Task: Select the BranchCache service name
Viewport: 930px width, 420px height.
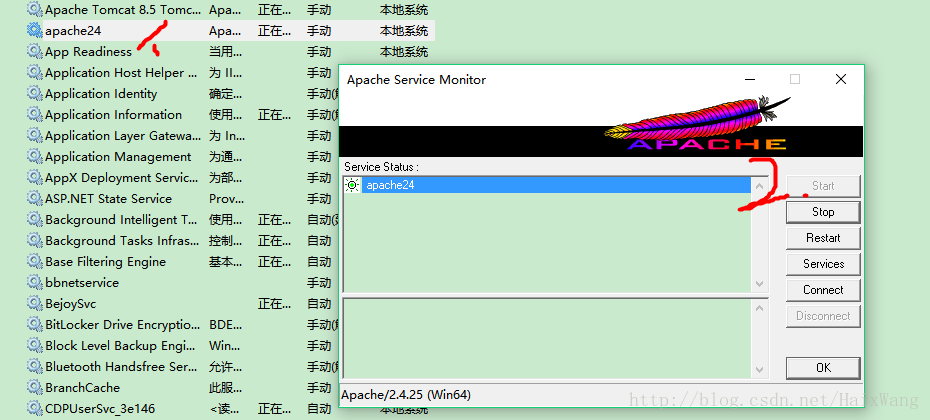Action: tap(82, 388)
